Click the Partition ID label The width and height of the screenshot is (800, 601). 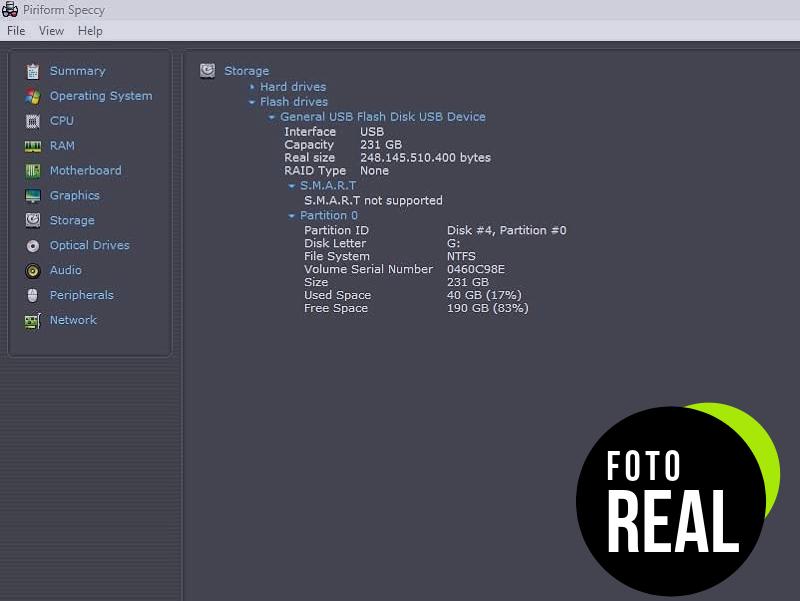click(x=336, y=230)
